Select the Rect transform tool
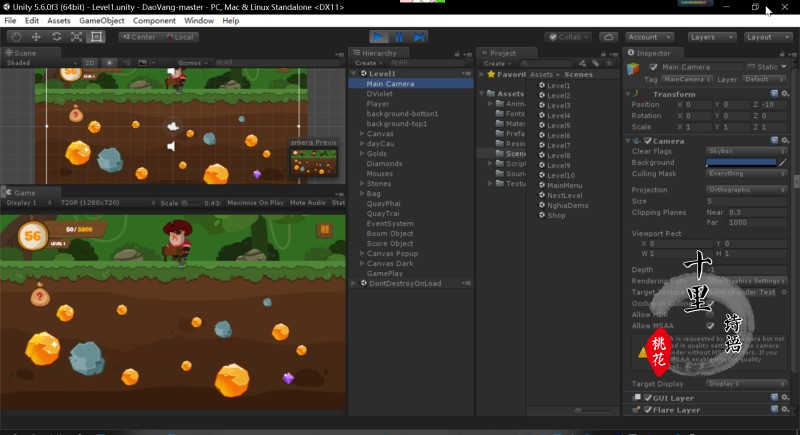 tap(96, 37)
